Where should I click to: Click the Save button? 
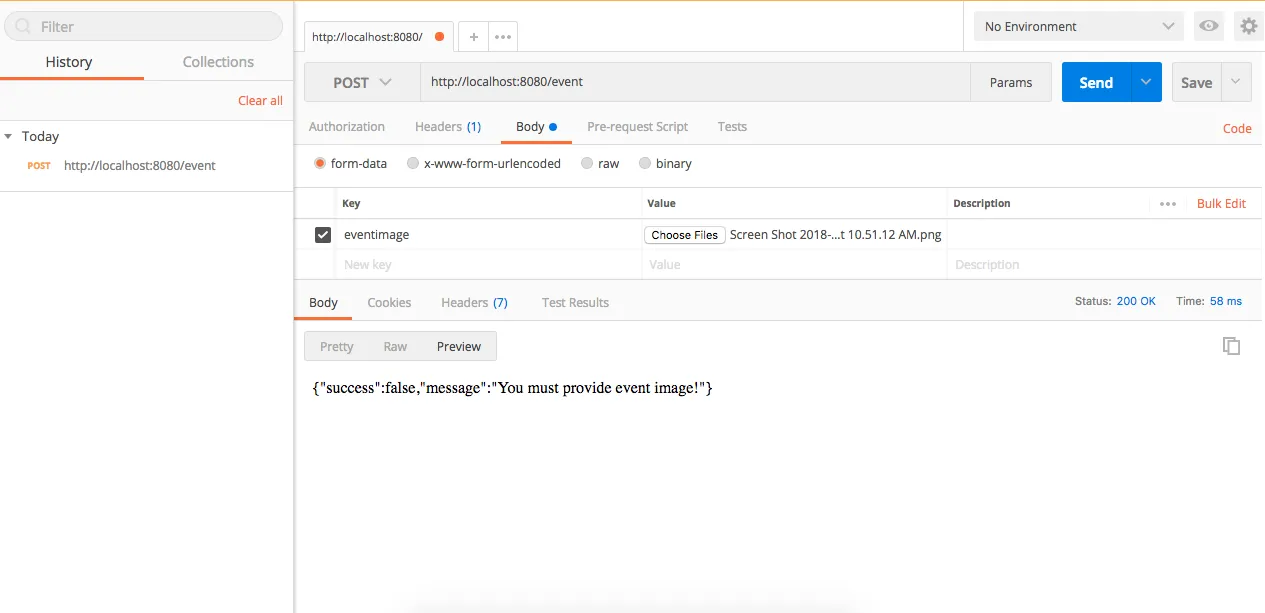pyautogui.click(x=1197, y=83)
